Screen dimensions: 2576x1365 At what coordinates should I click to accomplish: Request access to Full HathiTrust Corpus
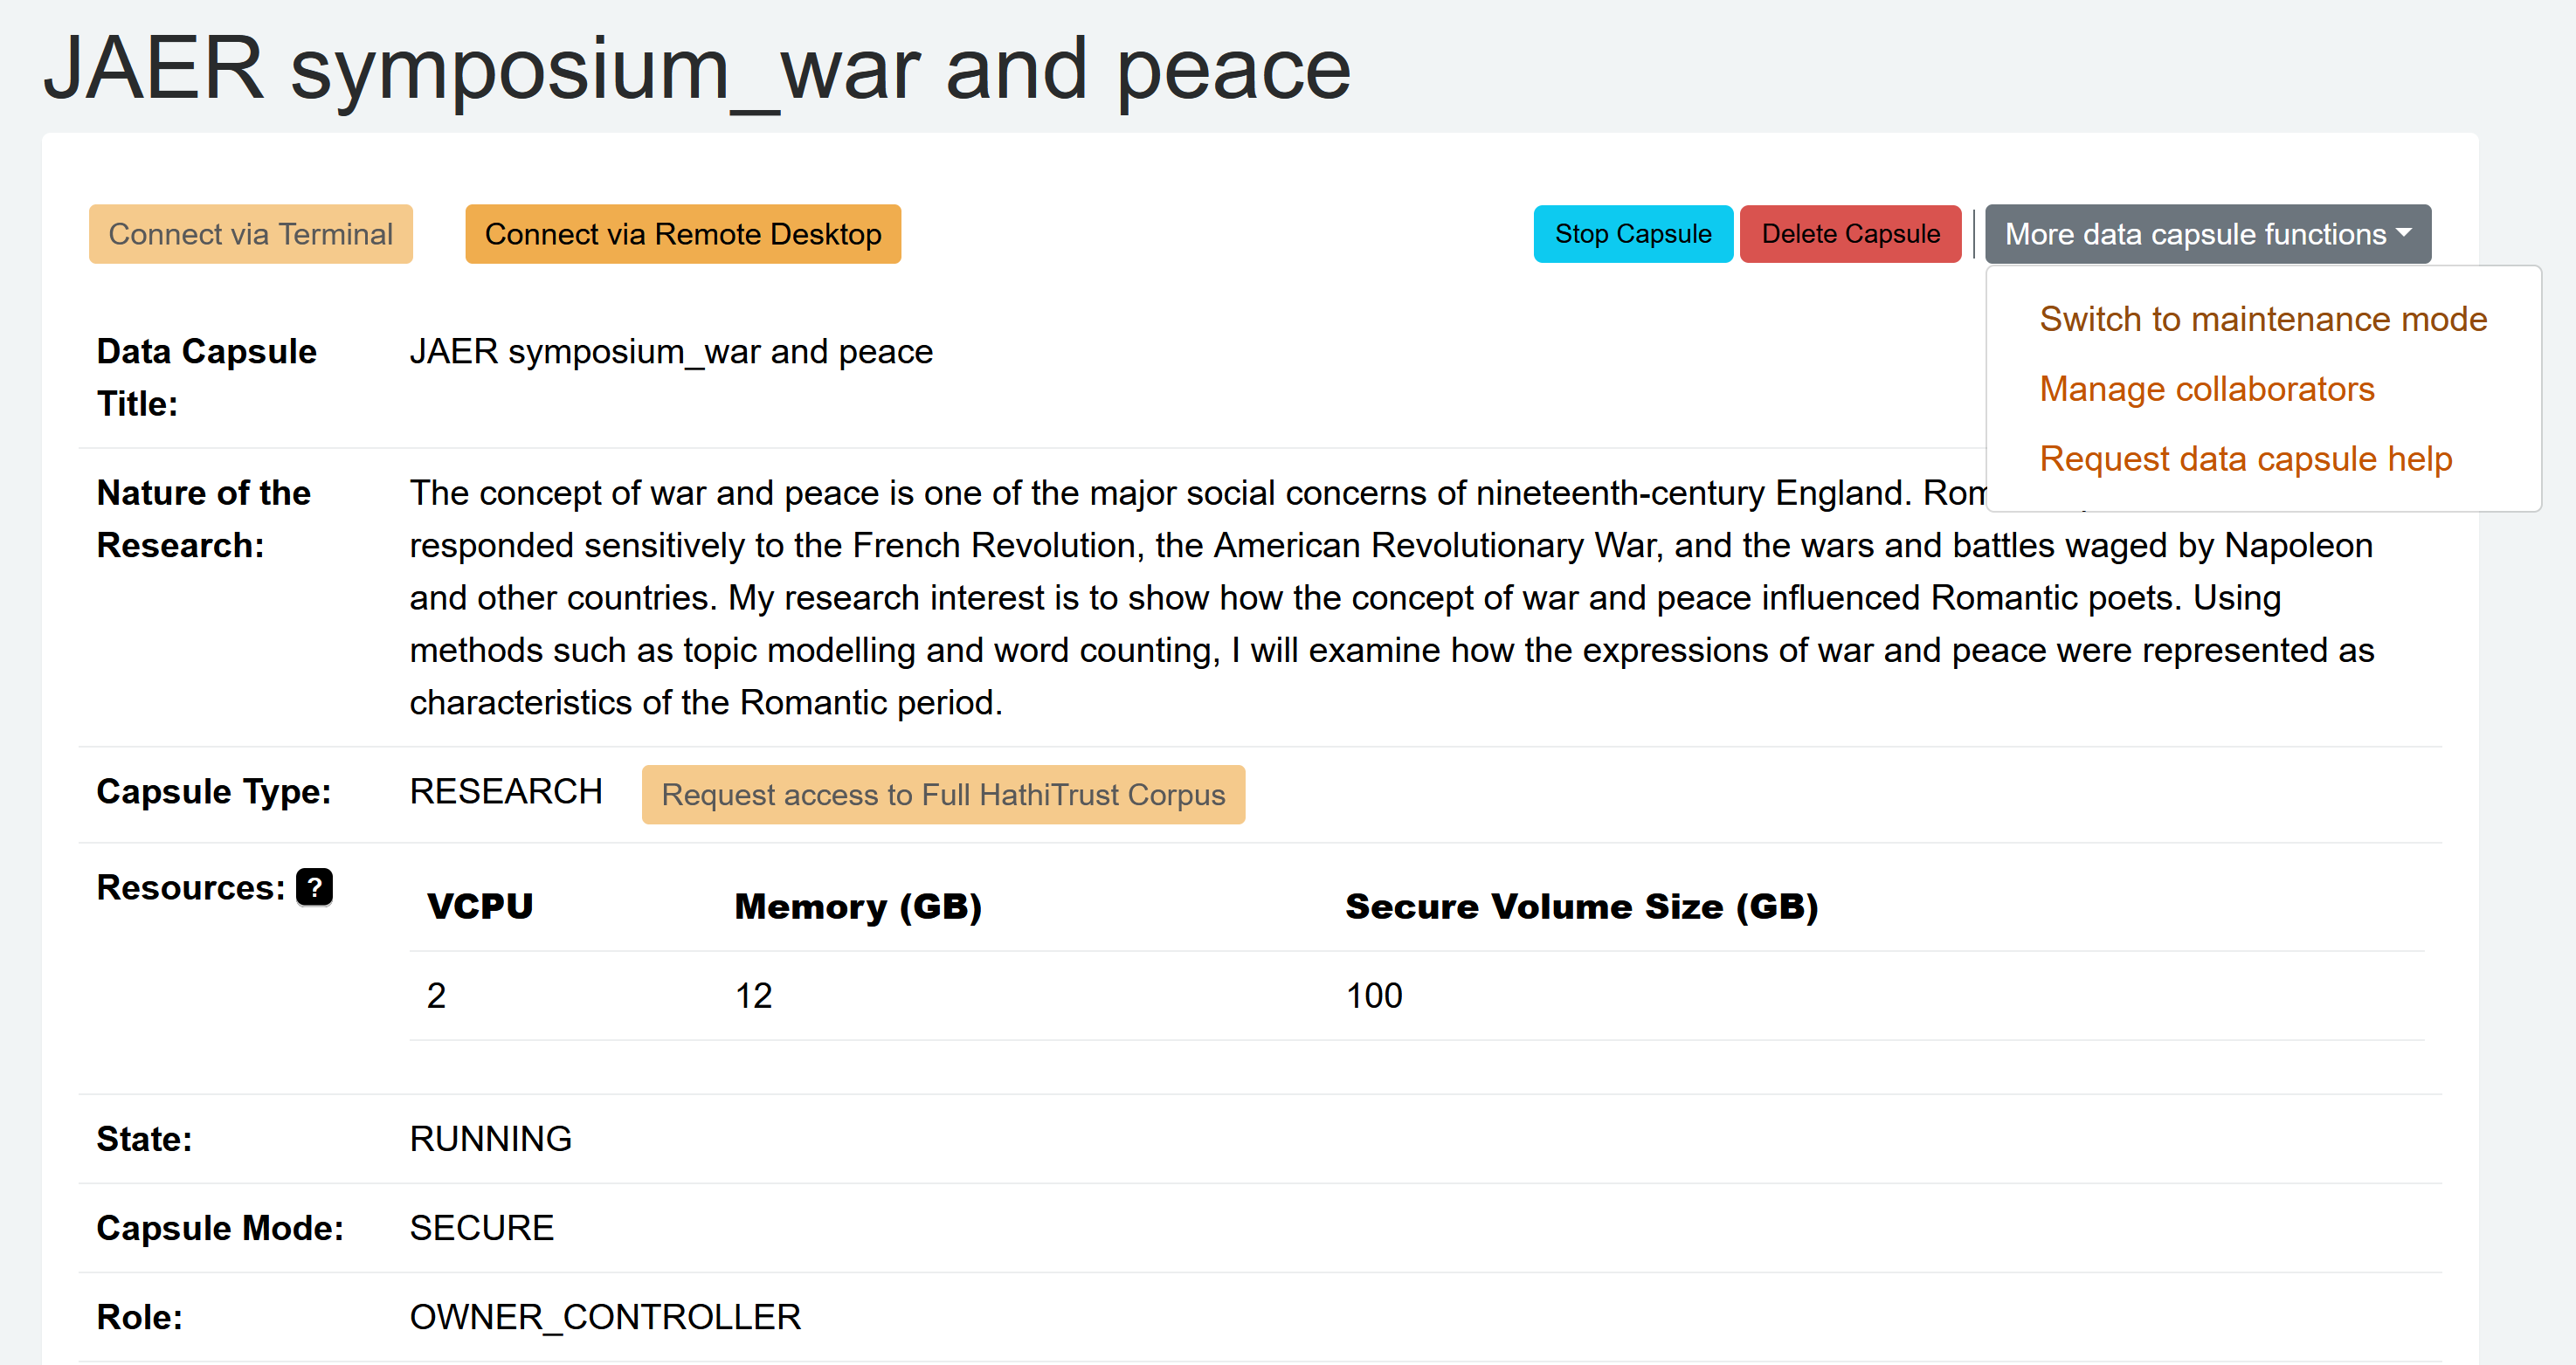[x=943, y=795]
